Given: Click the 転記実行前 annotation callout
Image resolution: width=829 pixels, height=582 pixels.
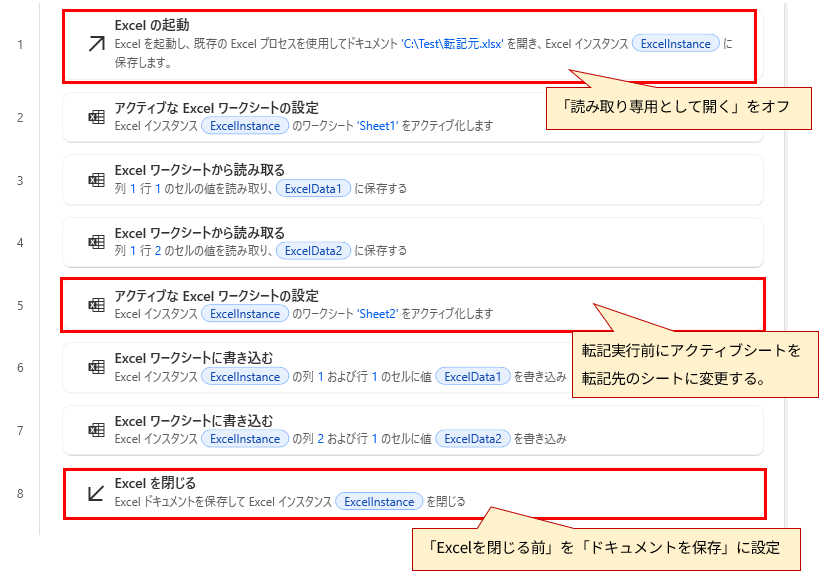Looking at the screenshot, I should [x=693, y=365].
